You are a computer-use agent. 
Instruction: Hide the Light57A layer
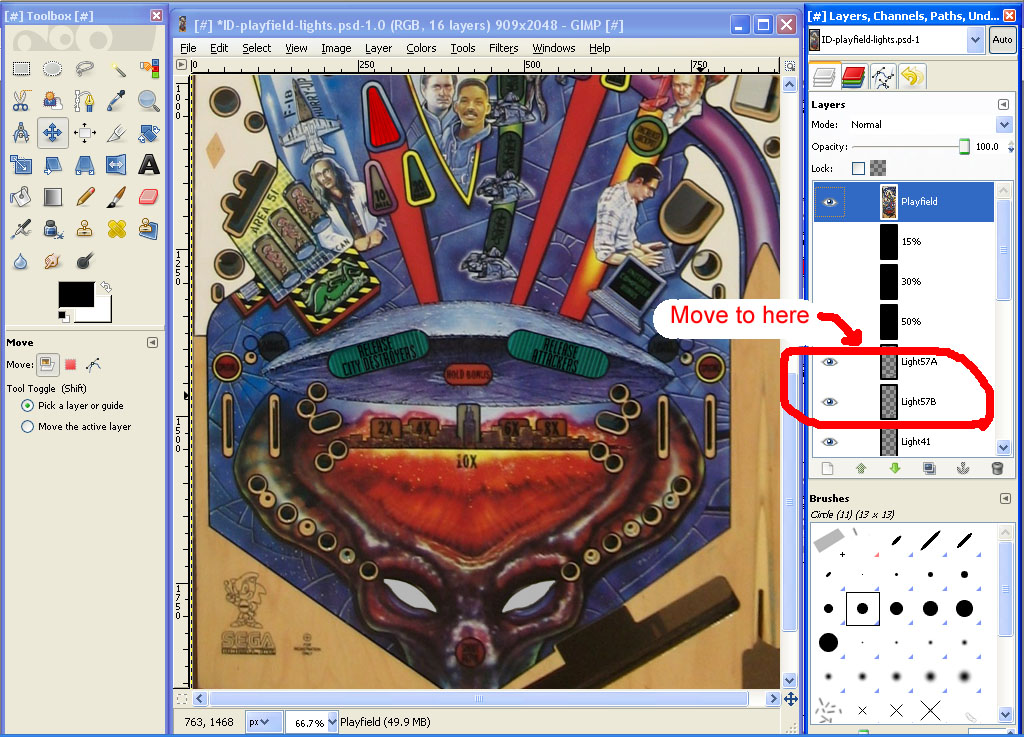tap(829, 362)
